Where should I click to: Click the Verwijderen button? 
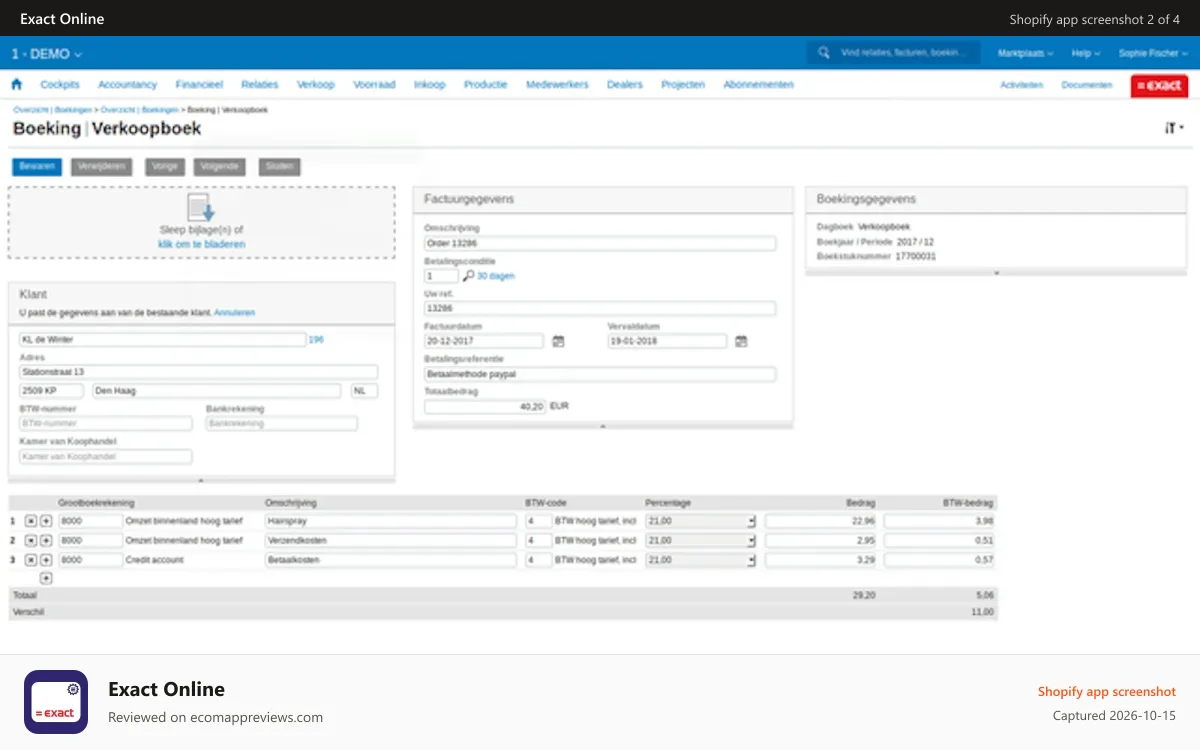click(102, 167)
